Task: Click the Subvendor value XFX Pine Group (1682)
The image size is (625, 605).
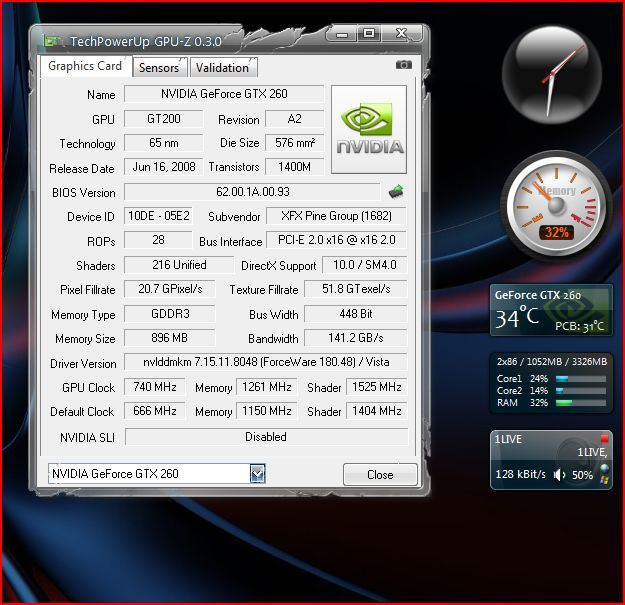Action: (x=336, y=216)
